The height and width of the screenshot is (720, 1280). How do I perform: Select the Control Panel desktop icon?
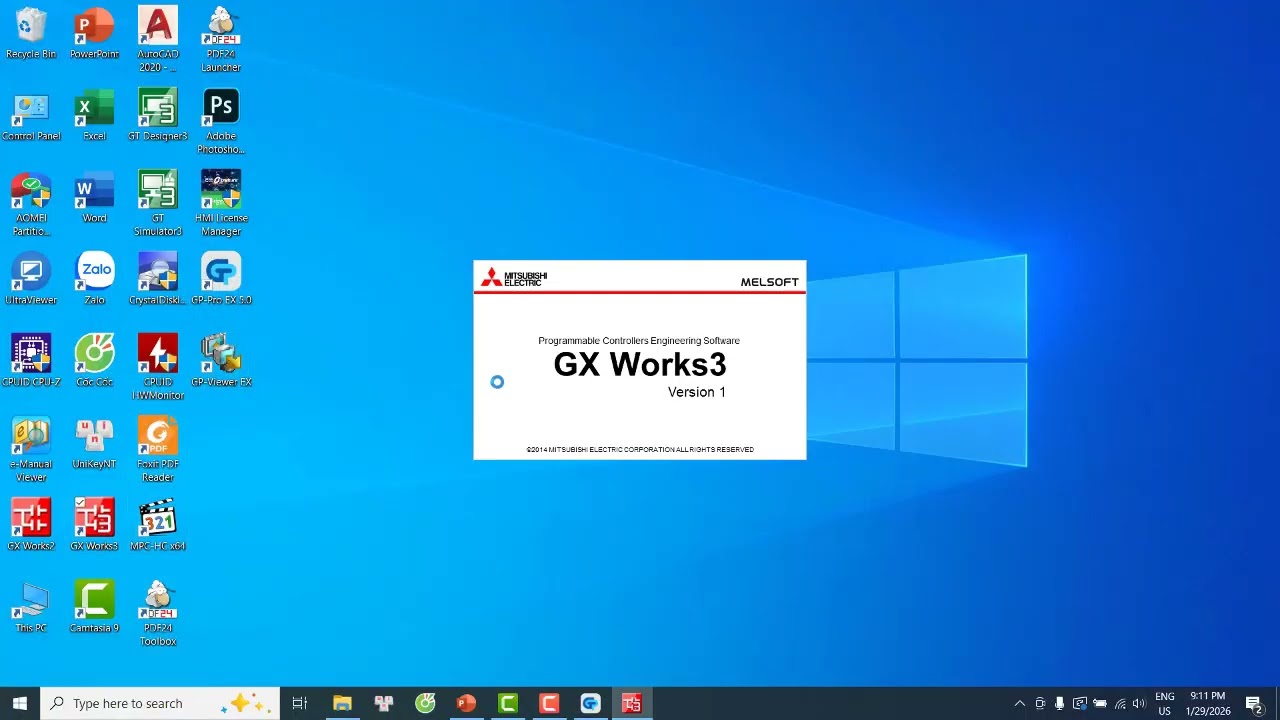pos(31,115)
